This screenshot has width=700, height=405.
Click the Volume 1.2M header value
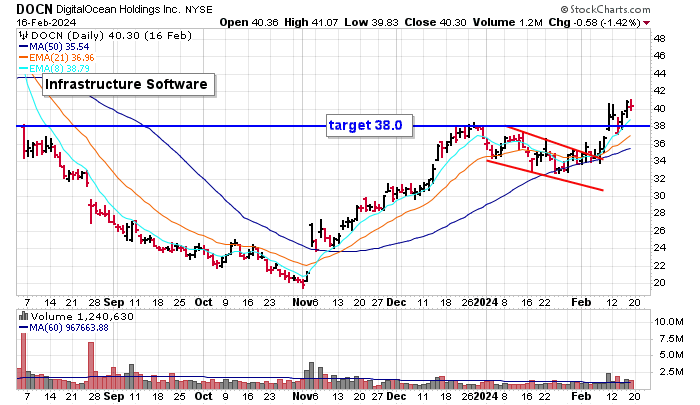[508, 22]
